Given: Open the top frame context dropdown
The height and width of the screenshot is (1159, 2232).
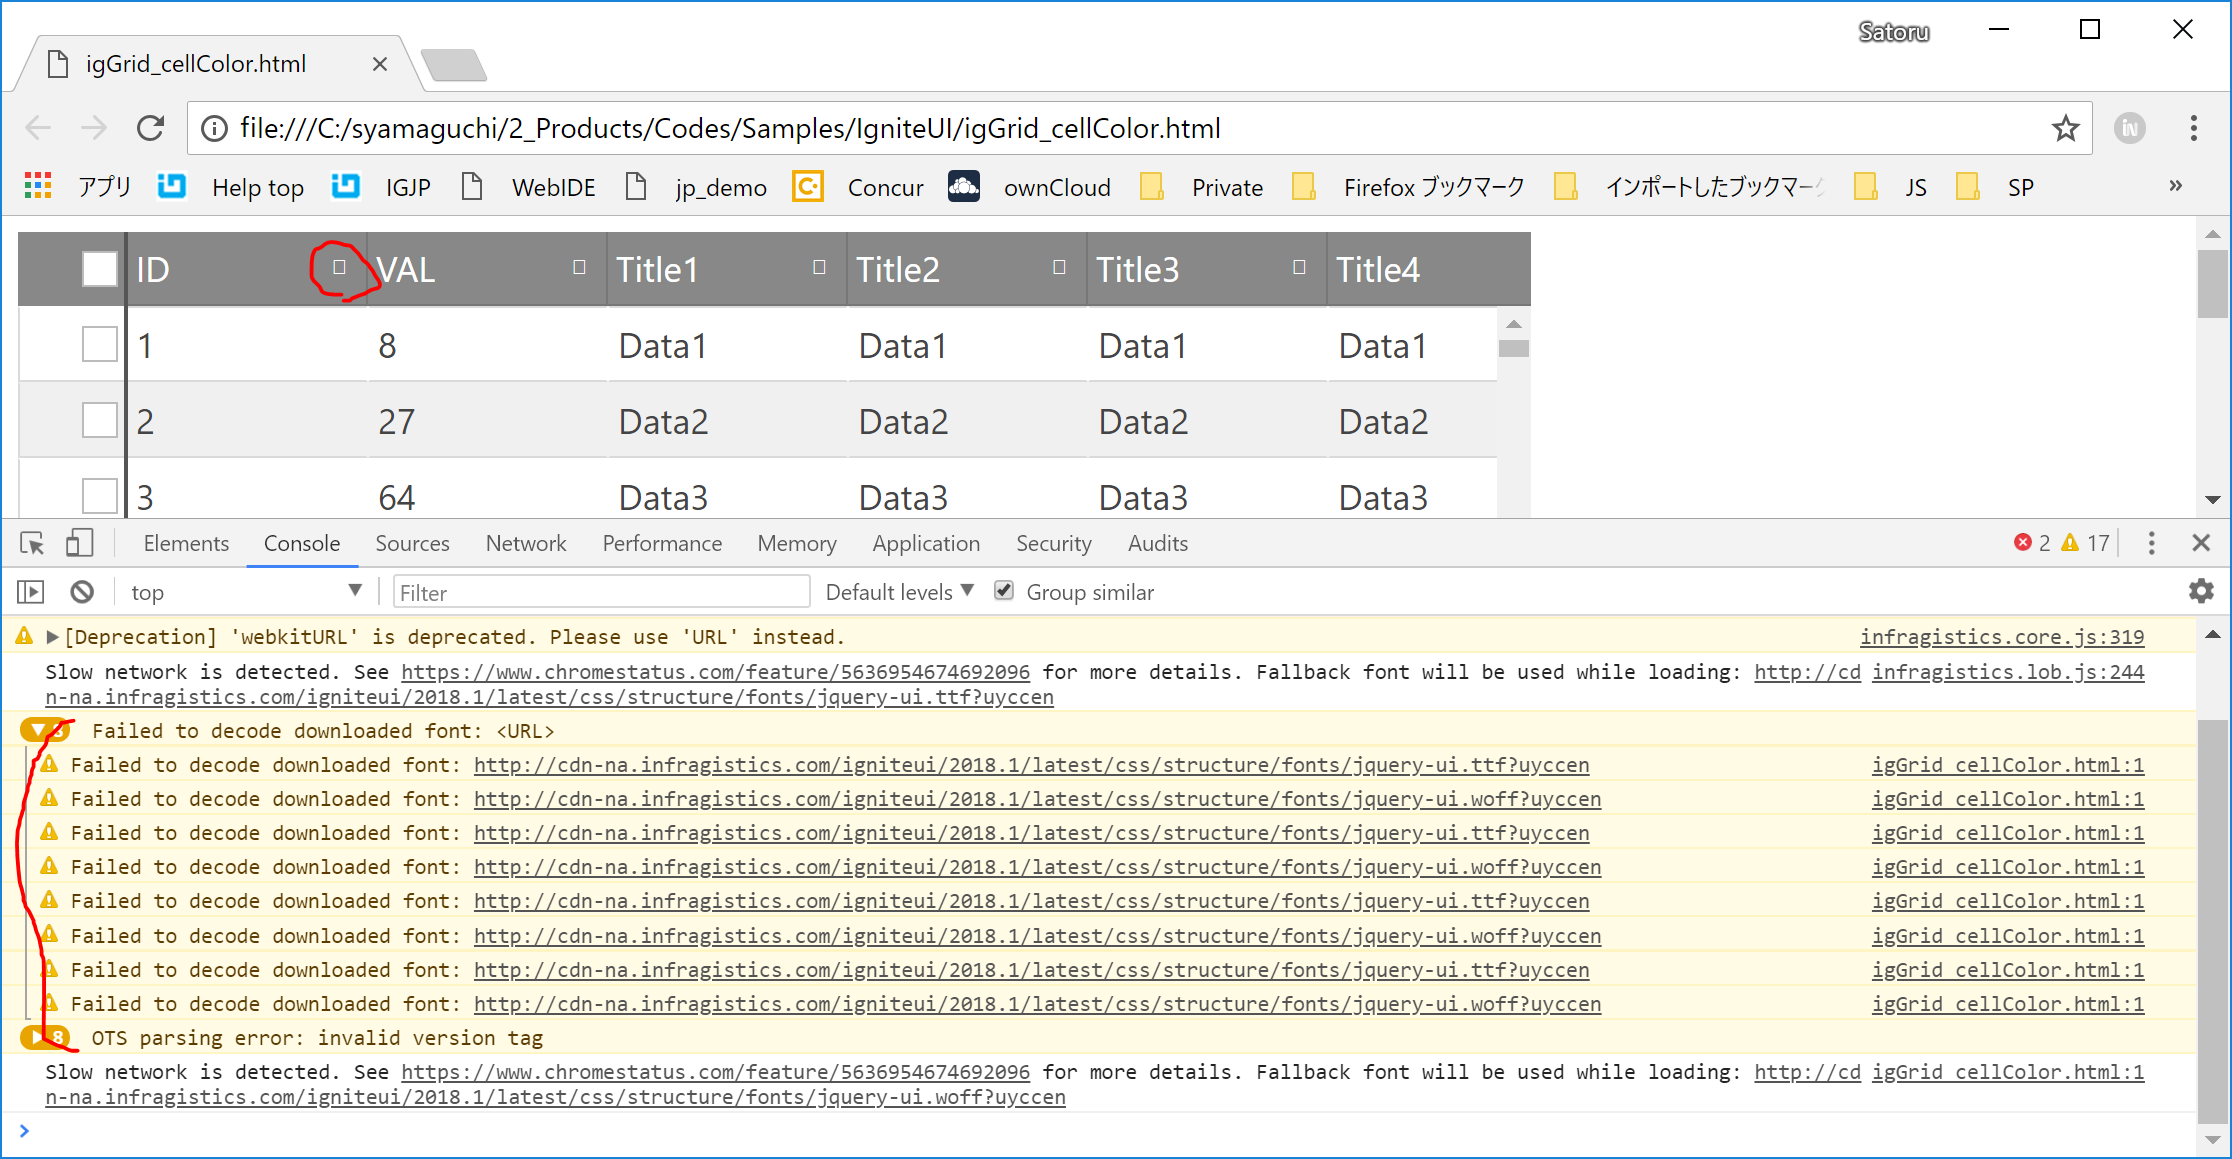Looking at the screenshot, I should coord(246,591).
